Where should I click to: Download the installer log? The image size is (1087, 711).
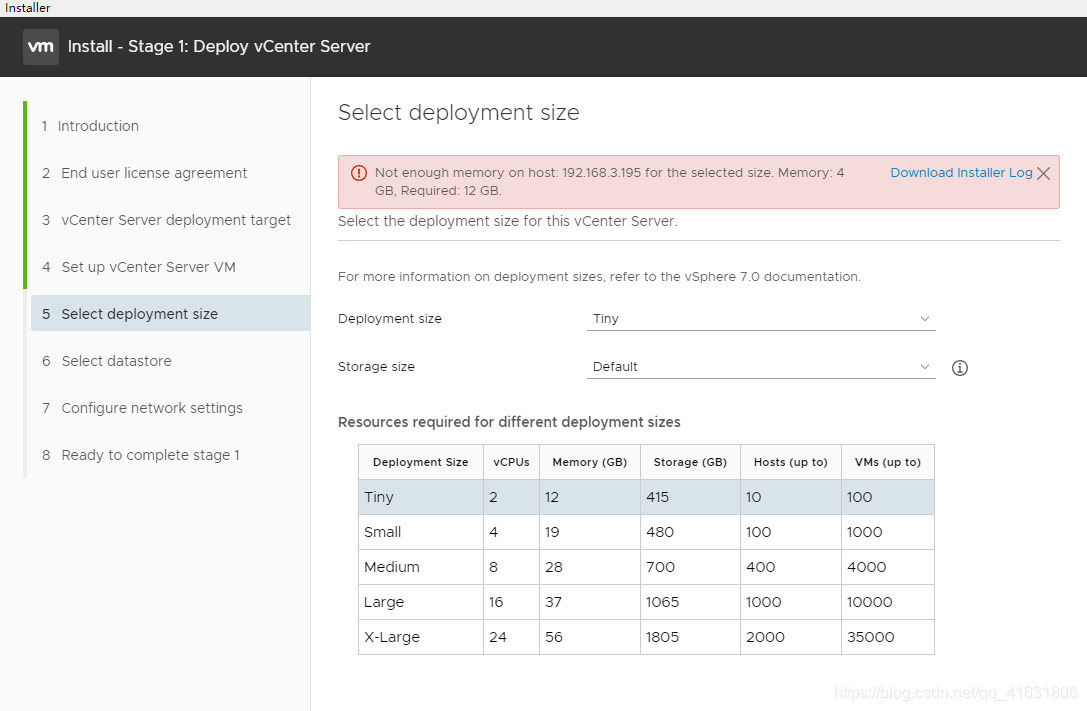coord(961,173)
